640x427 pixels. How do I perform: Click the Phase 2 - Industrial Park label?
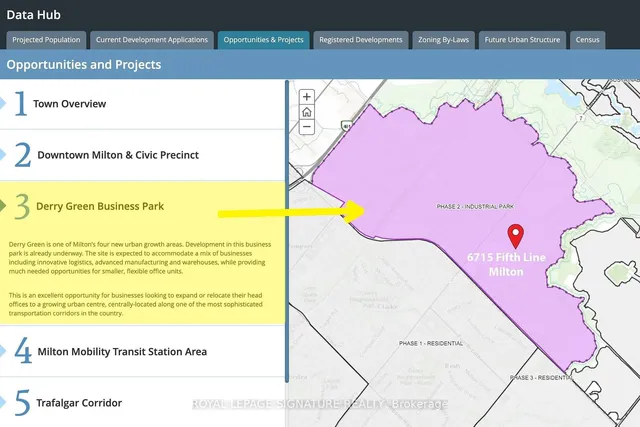click(475, 206)
